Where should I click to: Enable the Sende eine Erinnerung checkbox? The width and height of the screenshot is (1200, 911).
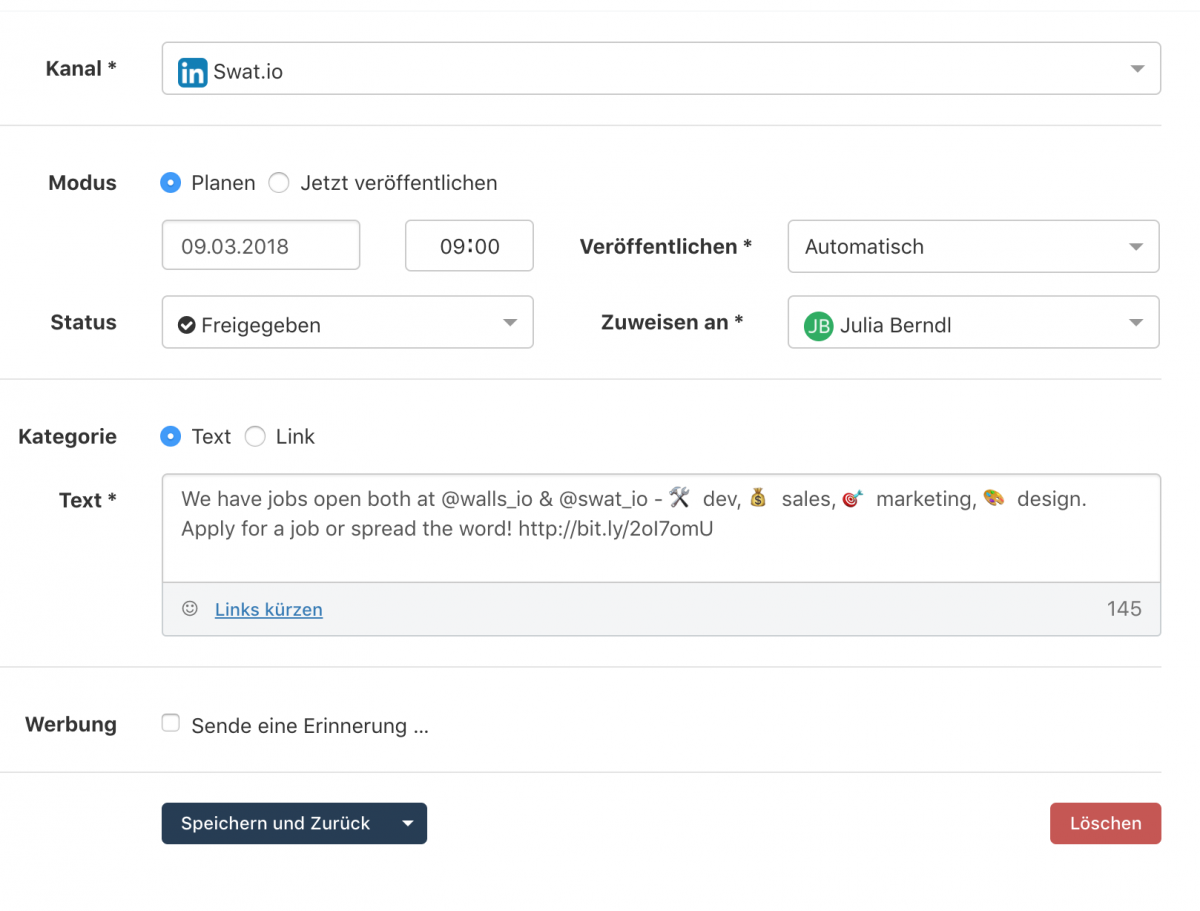[171, 723]
